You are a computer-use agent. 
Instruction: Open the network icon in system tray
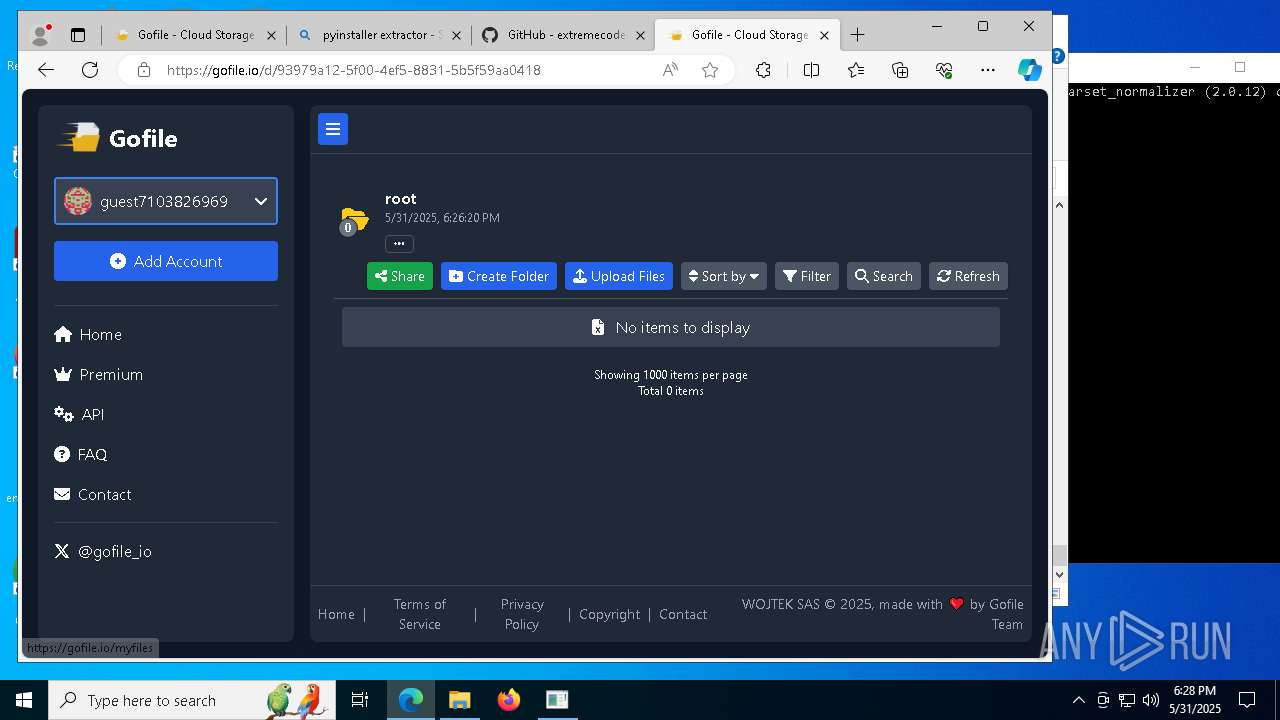1127,700
